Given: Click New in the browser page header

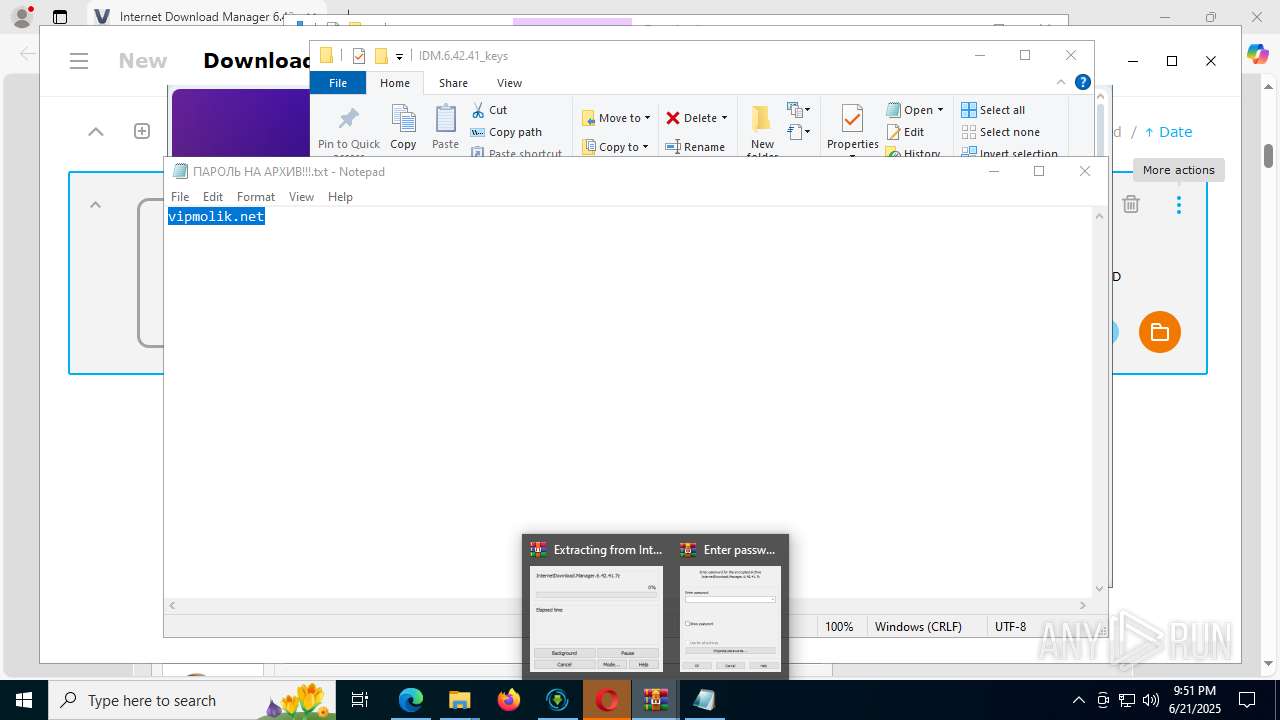Looking at the screenshot, I should point(143,61).
